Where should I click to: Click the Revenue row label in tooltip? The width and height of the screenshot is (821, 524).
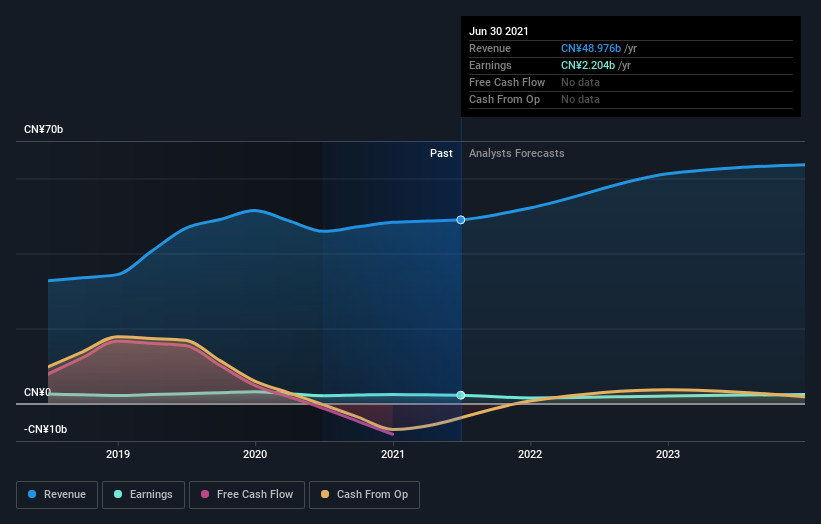click(x=490, y=48)
